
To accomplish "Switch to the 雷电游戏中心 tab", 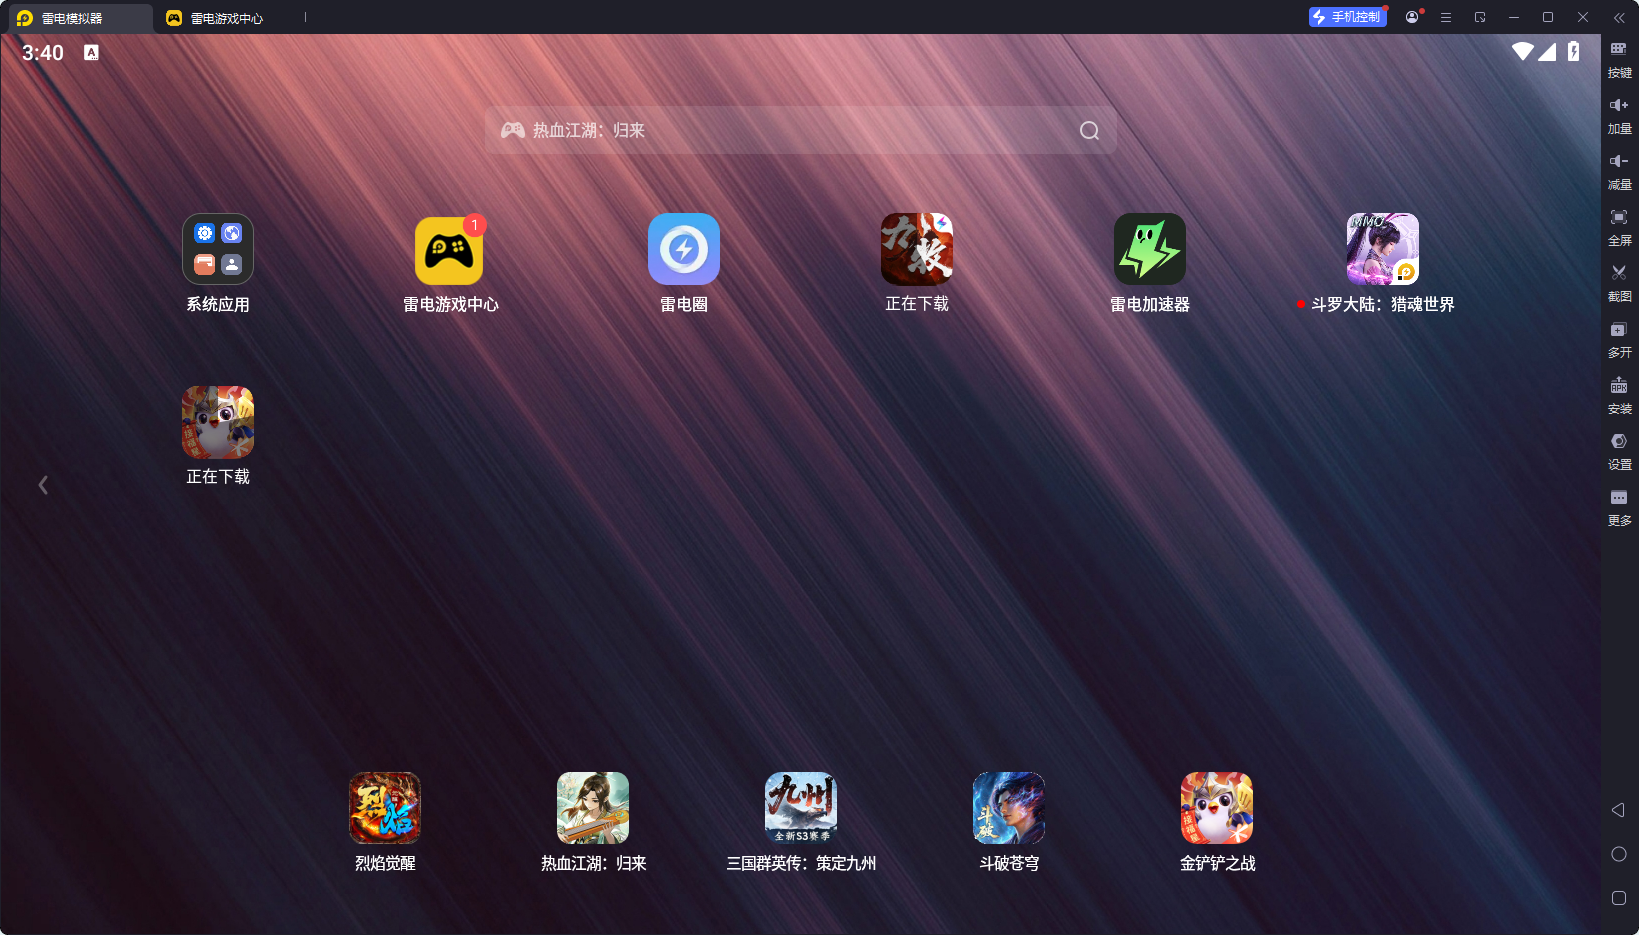I will pos(226,18).
